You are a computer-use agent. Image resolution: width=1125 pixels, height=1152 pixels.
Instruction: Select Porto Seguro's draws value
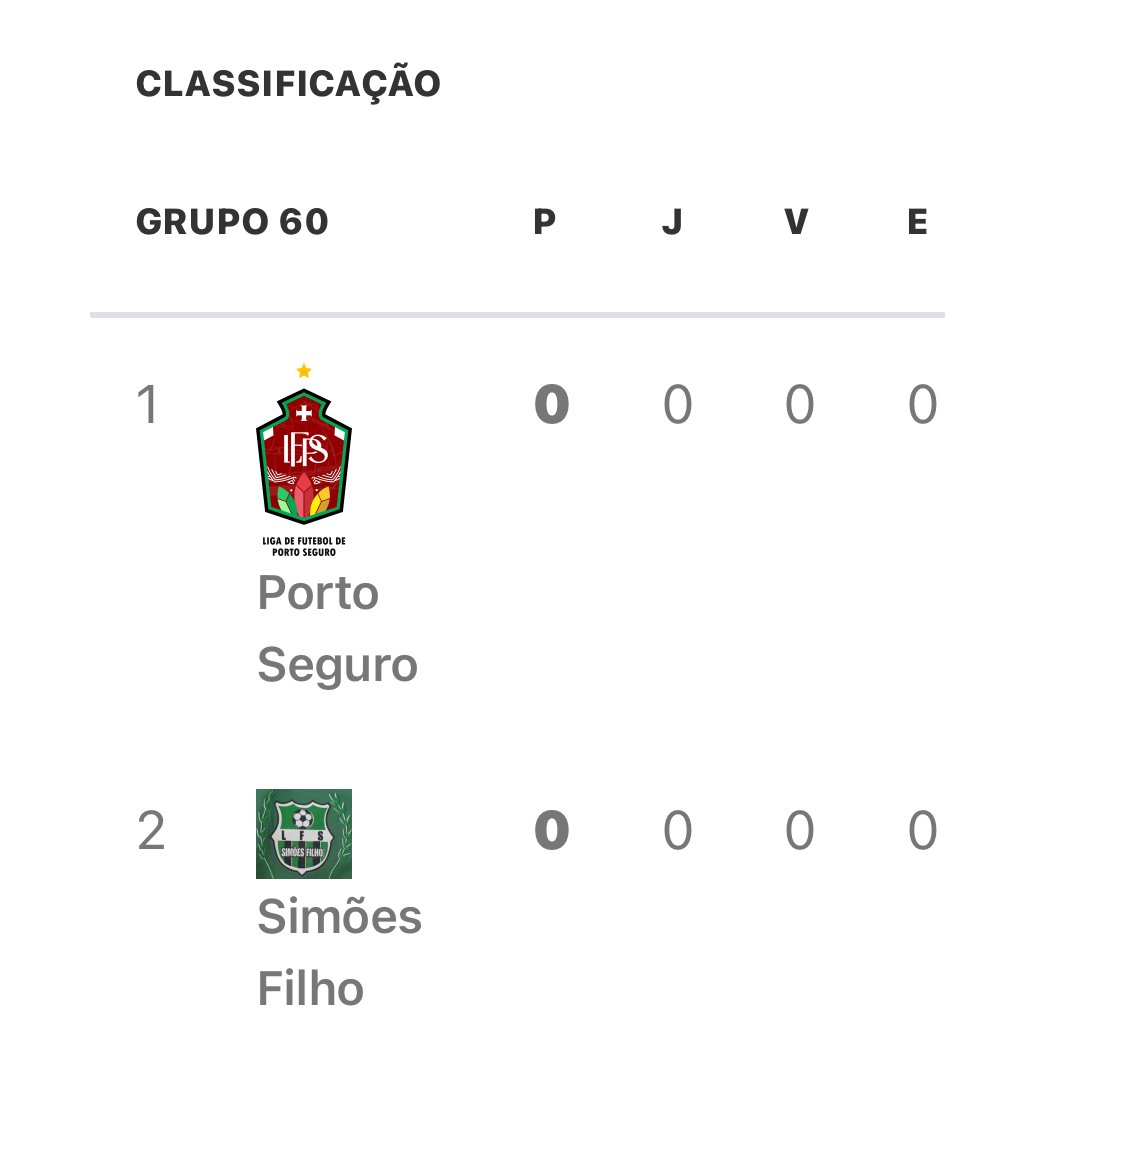coord(923,404)
